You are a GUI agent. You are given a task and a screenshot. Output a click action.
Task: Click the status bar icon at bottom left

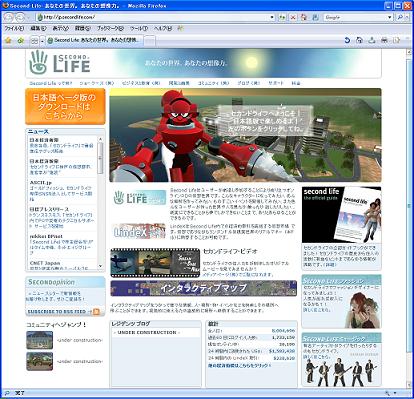(x=7, y=393)
